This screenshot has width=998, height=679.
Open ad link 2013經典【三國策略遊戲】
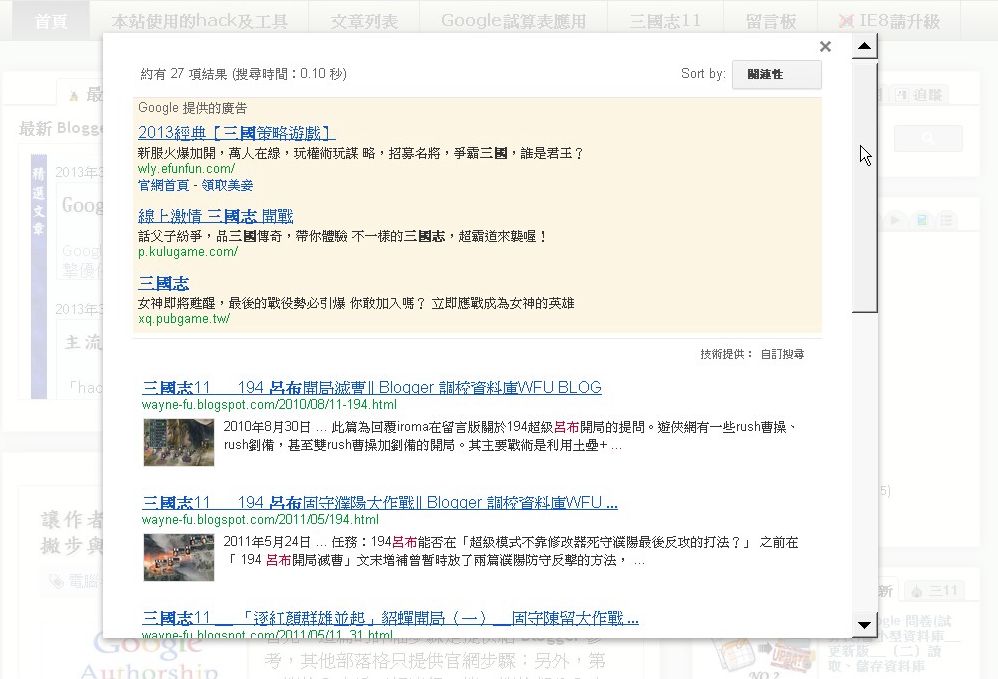click(237, 133)
